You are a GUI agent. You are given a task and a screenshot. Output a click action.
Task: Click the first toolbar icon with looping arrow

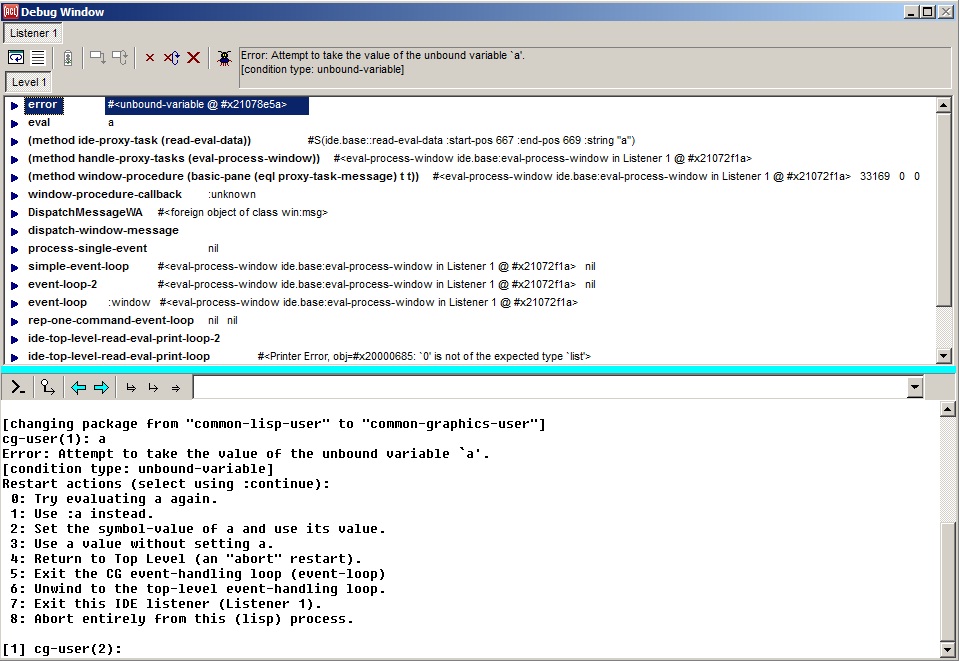pos(16,58)
